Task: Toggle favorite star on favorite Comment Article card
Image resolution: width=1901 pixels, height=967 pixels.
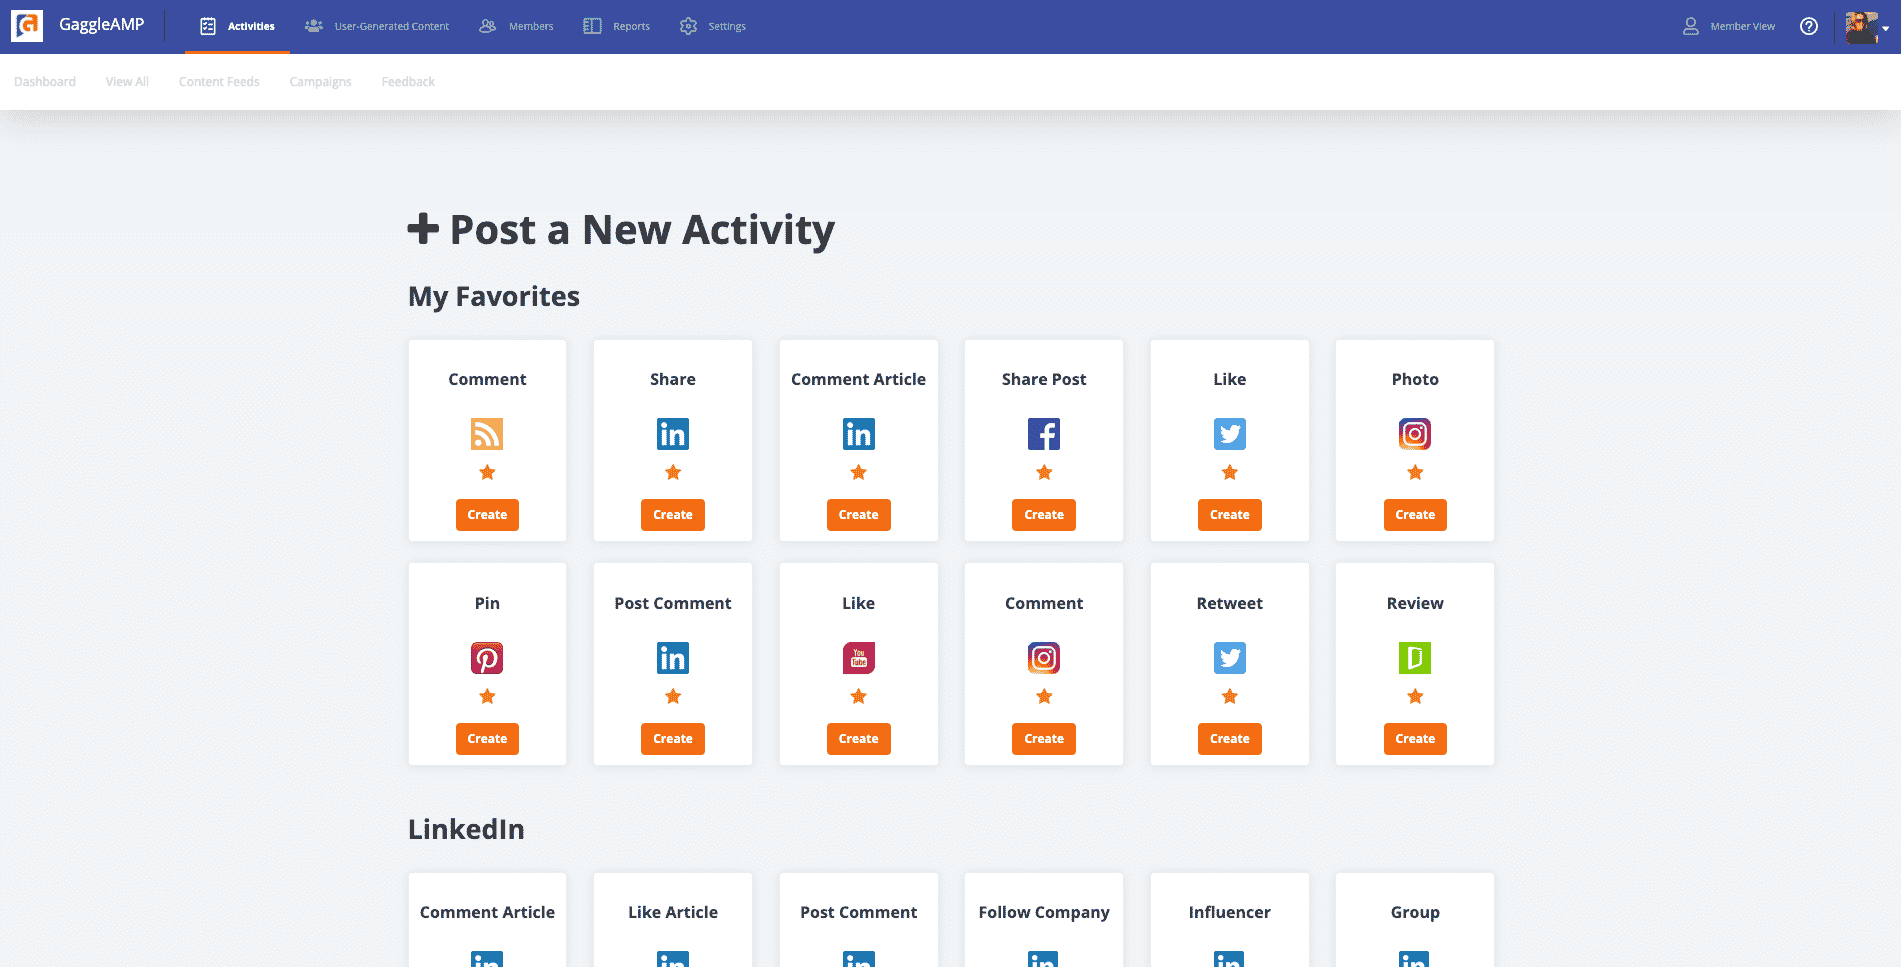Action: [858, 472]
